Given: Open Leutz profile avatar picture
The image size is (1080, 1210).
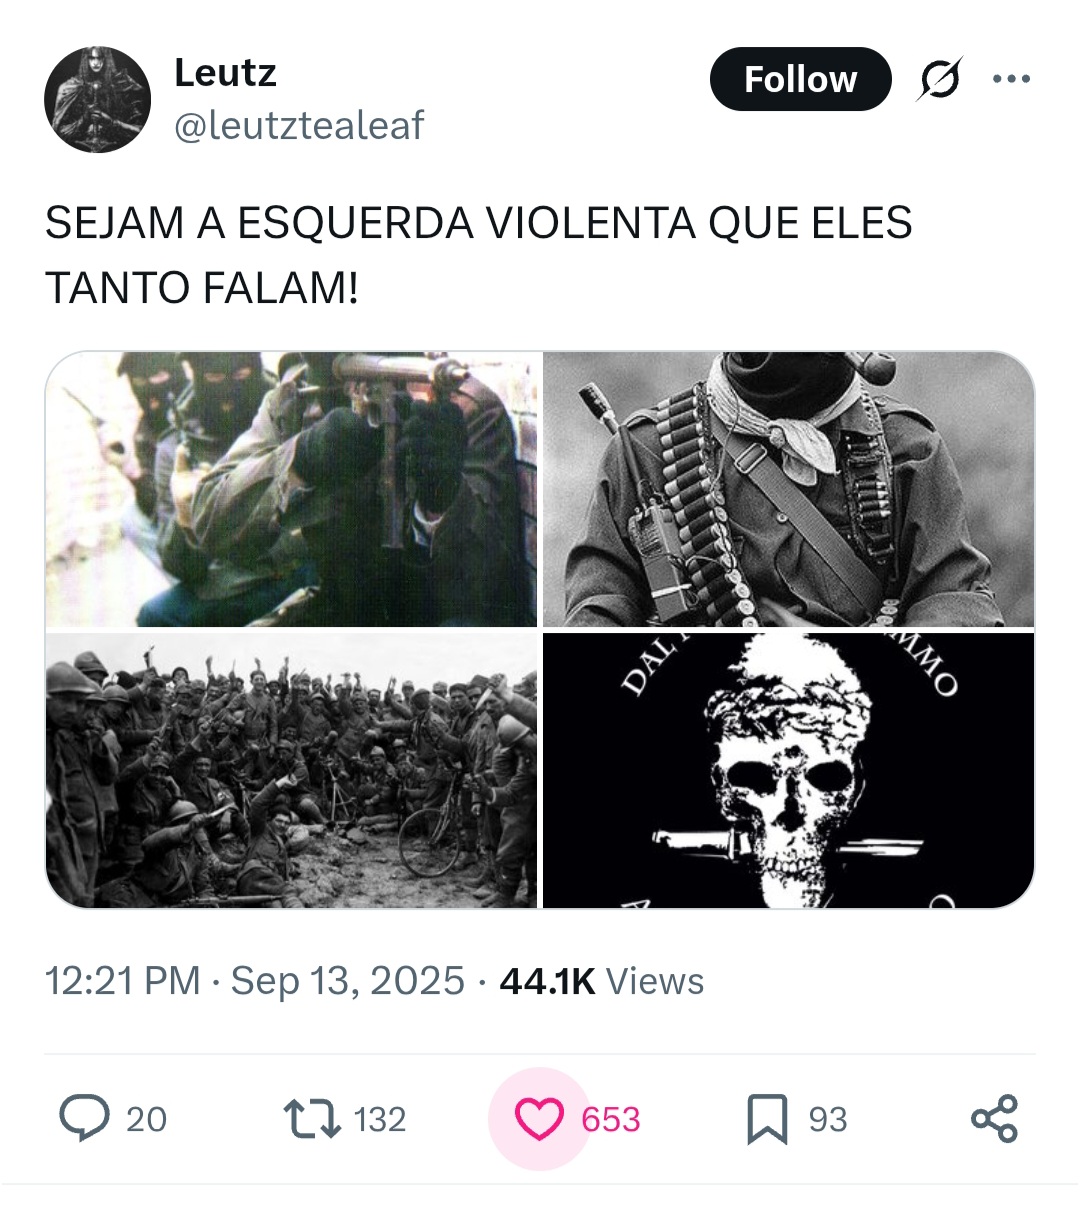Looking at the screenshot, I should tap(97, 99).
